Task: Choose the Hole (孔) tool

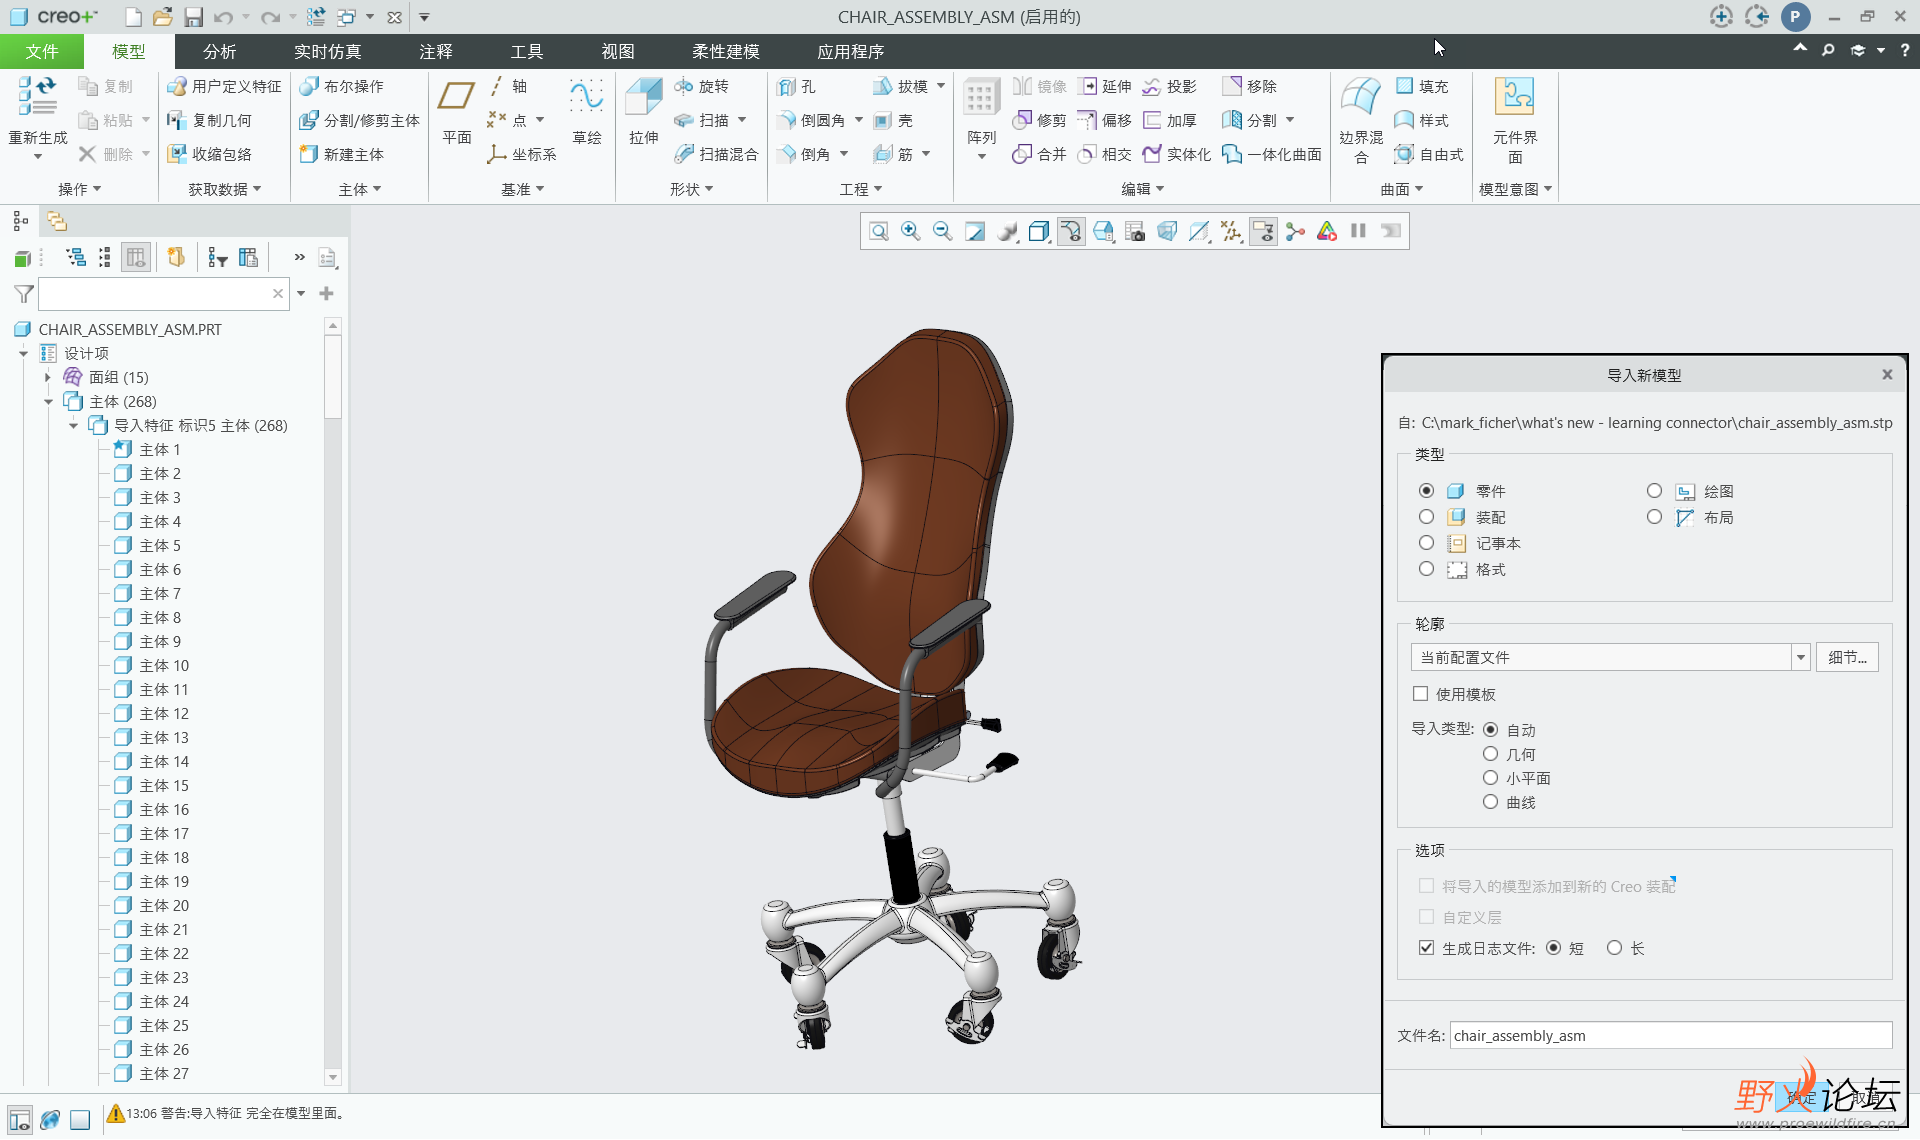Action: (x=797, y=86)
